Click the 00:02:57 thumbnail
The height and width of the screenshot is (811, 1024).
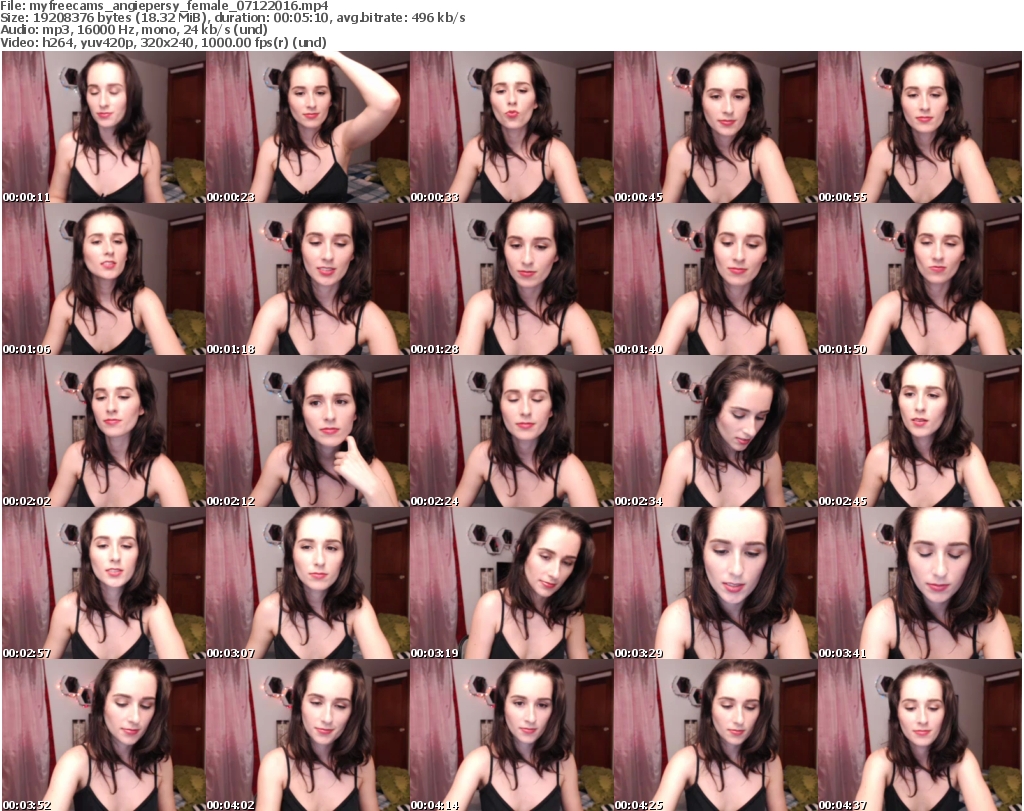(x=104, y=583)
